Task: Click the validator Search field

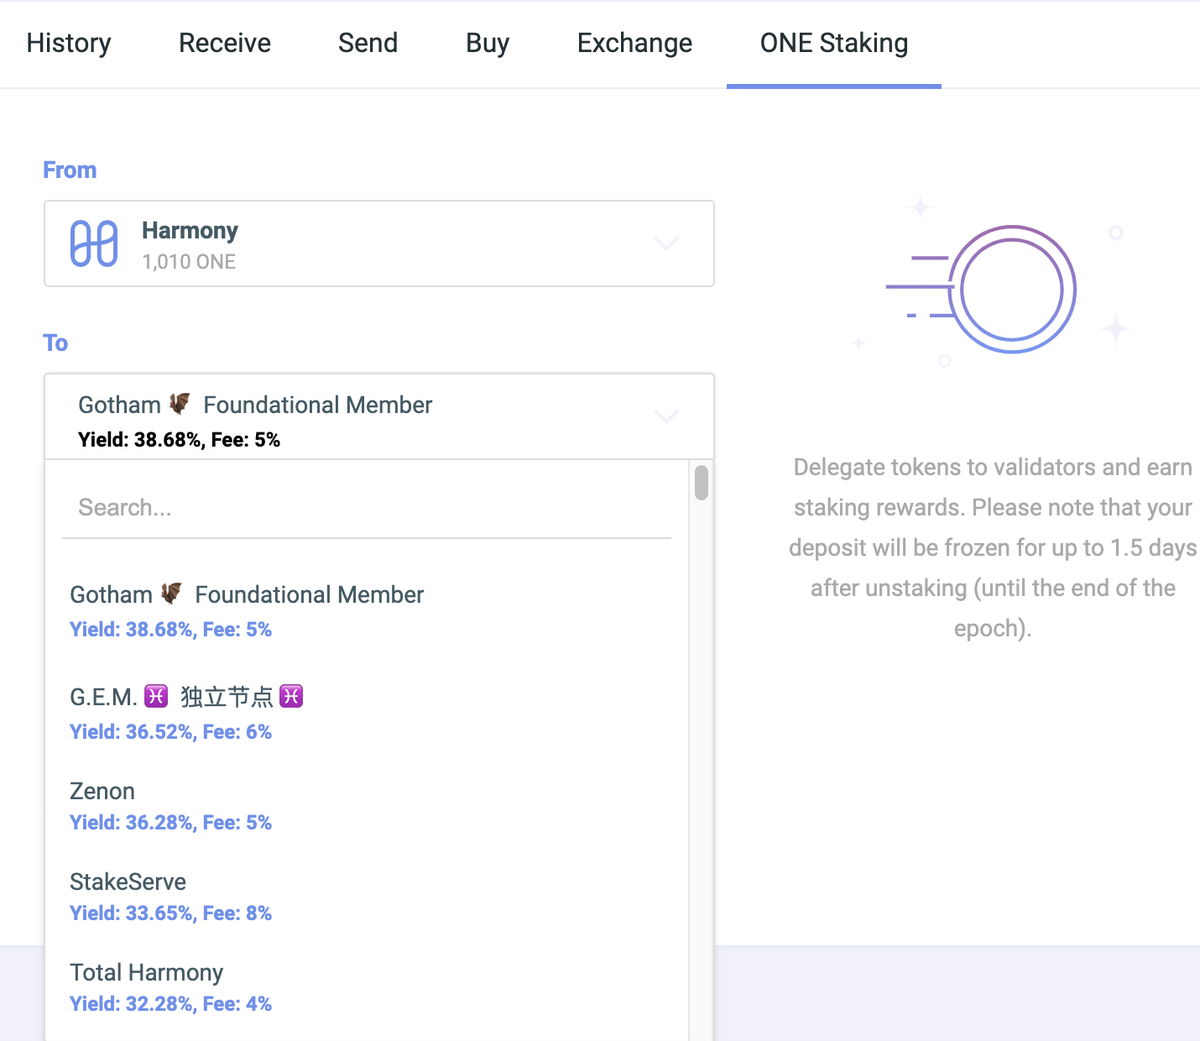Action: point(366,508)
